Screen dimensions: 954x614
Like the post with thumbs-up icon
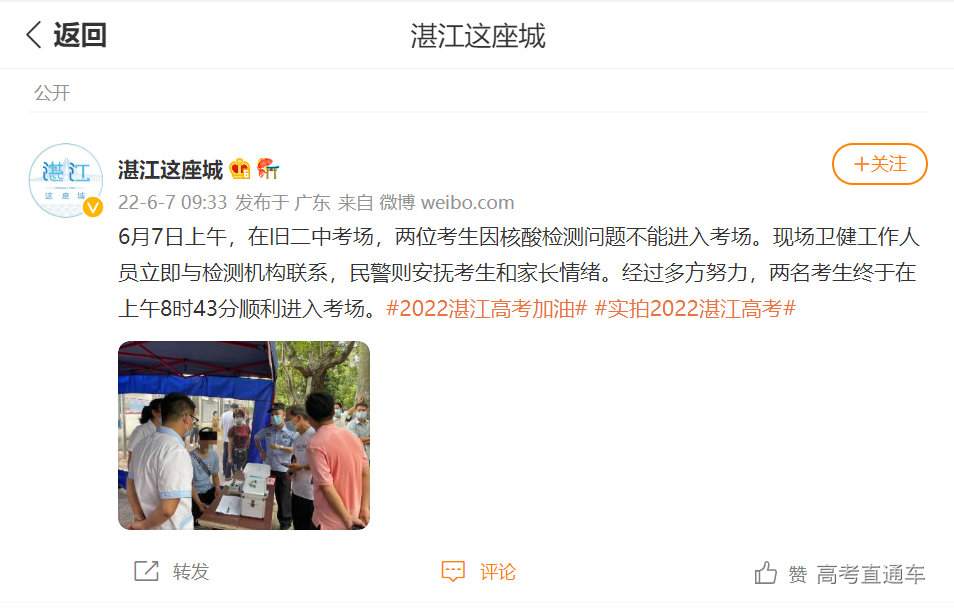coord(765,573)
